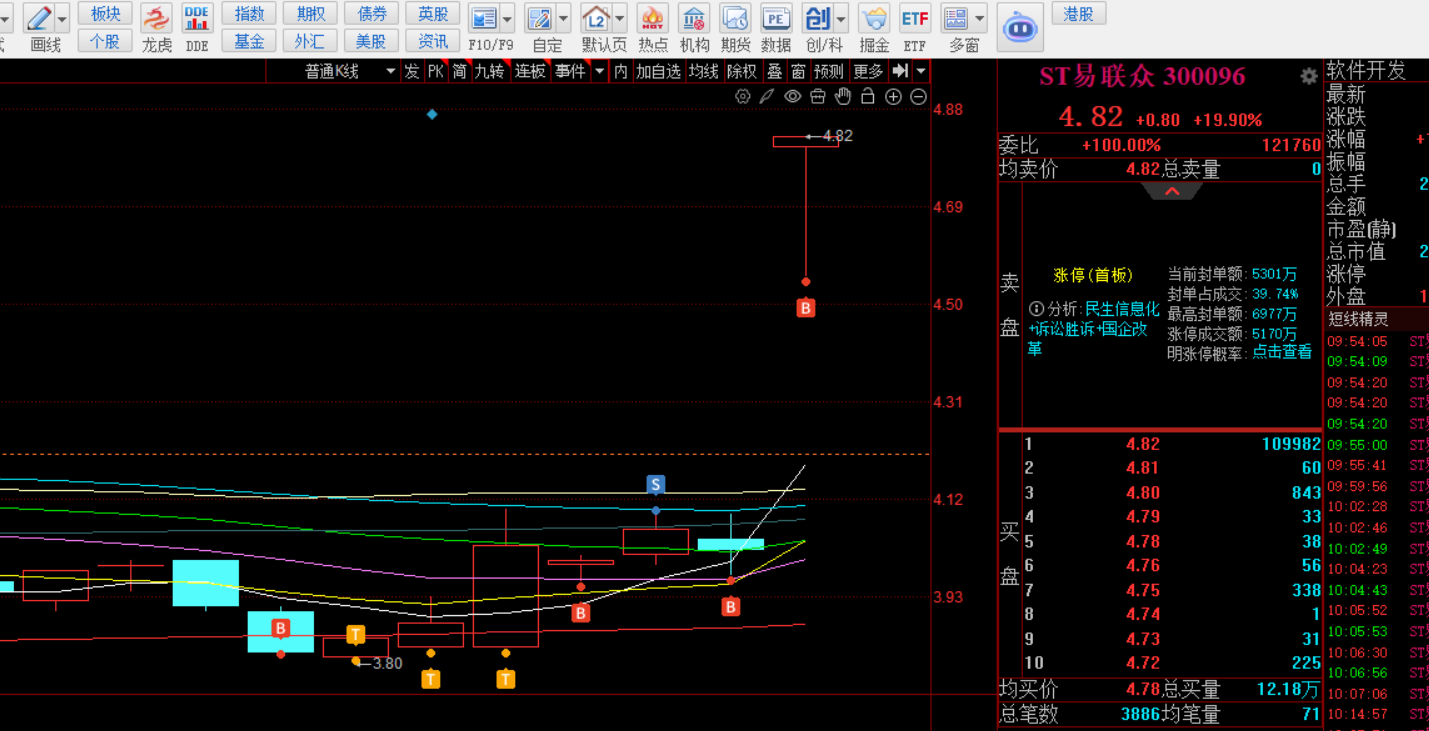Open the F10/F9 info icon
The image size is (1429, 731).
484,18
